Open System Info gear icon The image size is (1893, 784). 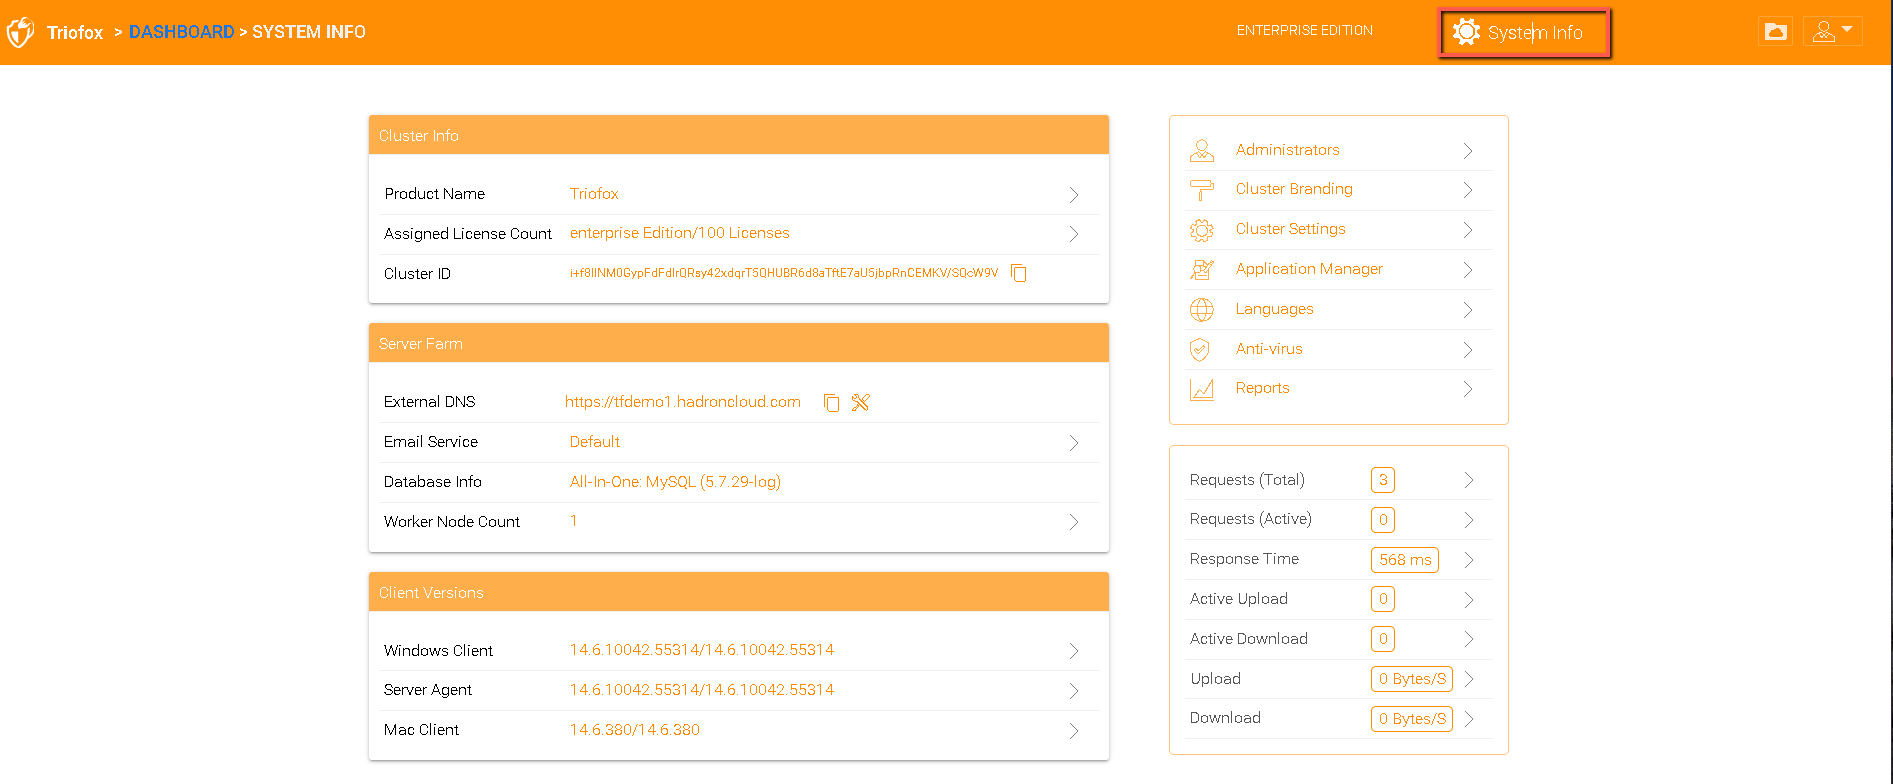point(1466,32)
